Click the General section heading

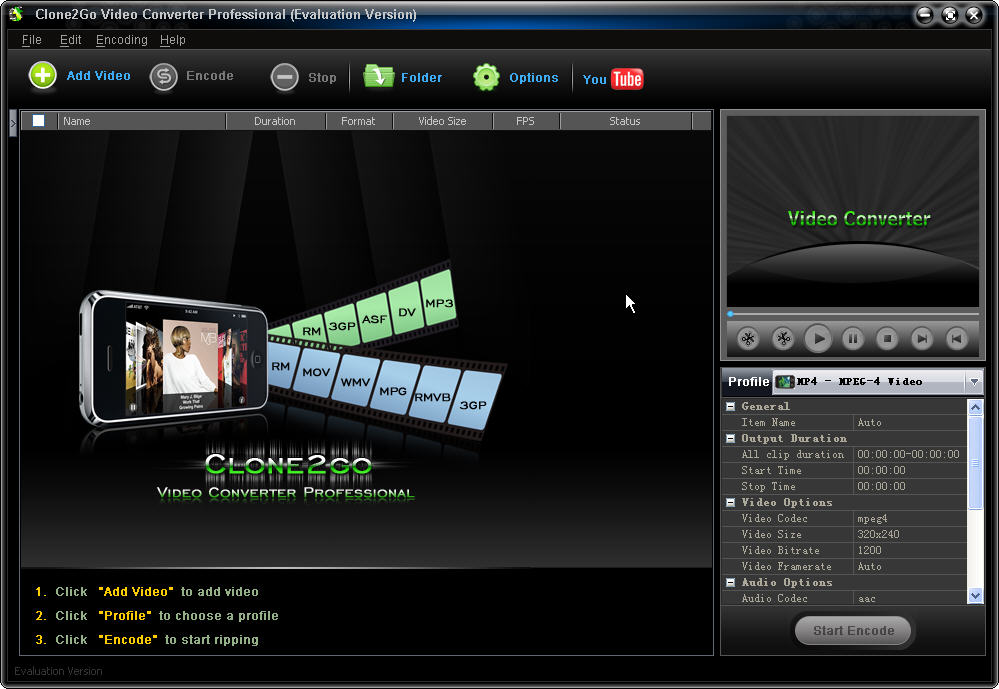(x=765, y=407)
